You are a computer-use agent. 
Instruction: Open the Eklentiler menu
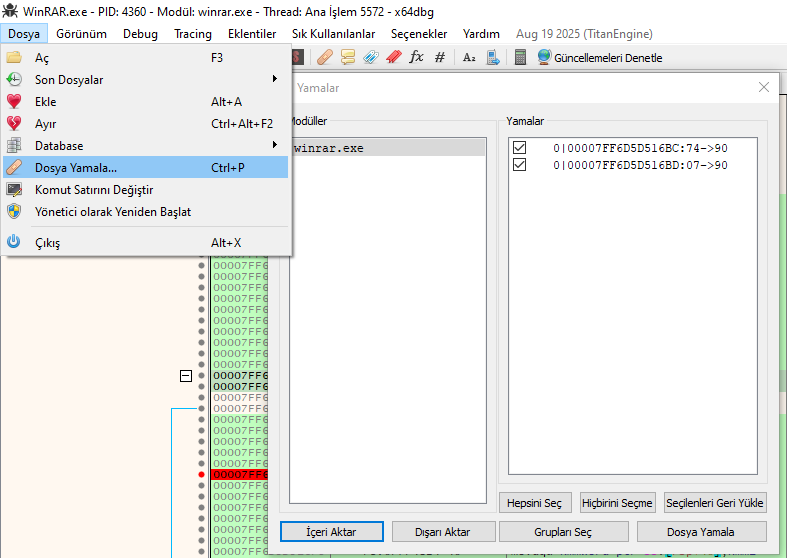(x=252, y=34)
